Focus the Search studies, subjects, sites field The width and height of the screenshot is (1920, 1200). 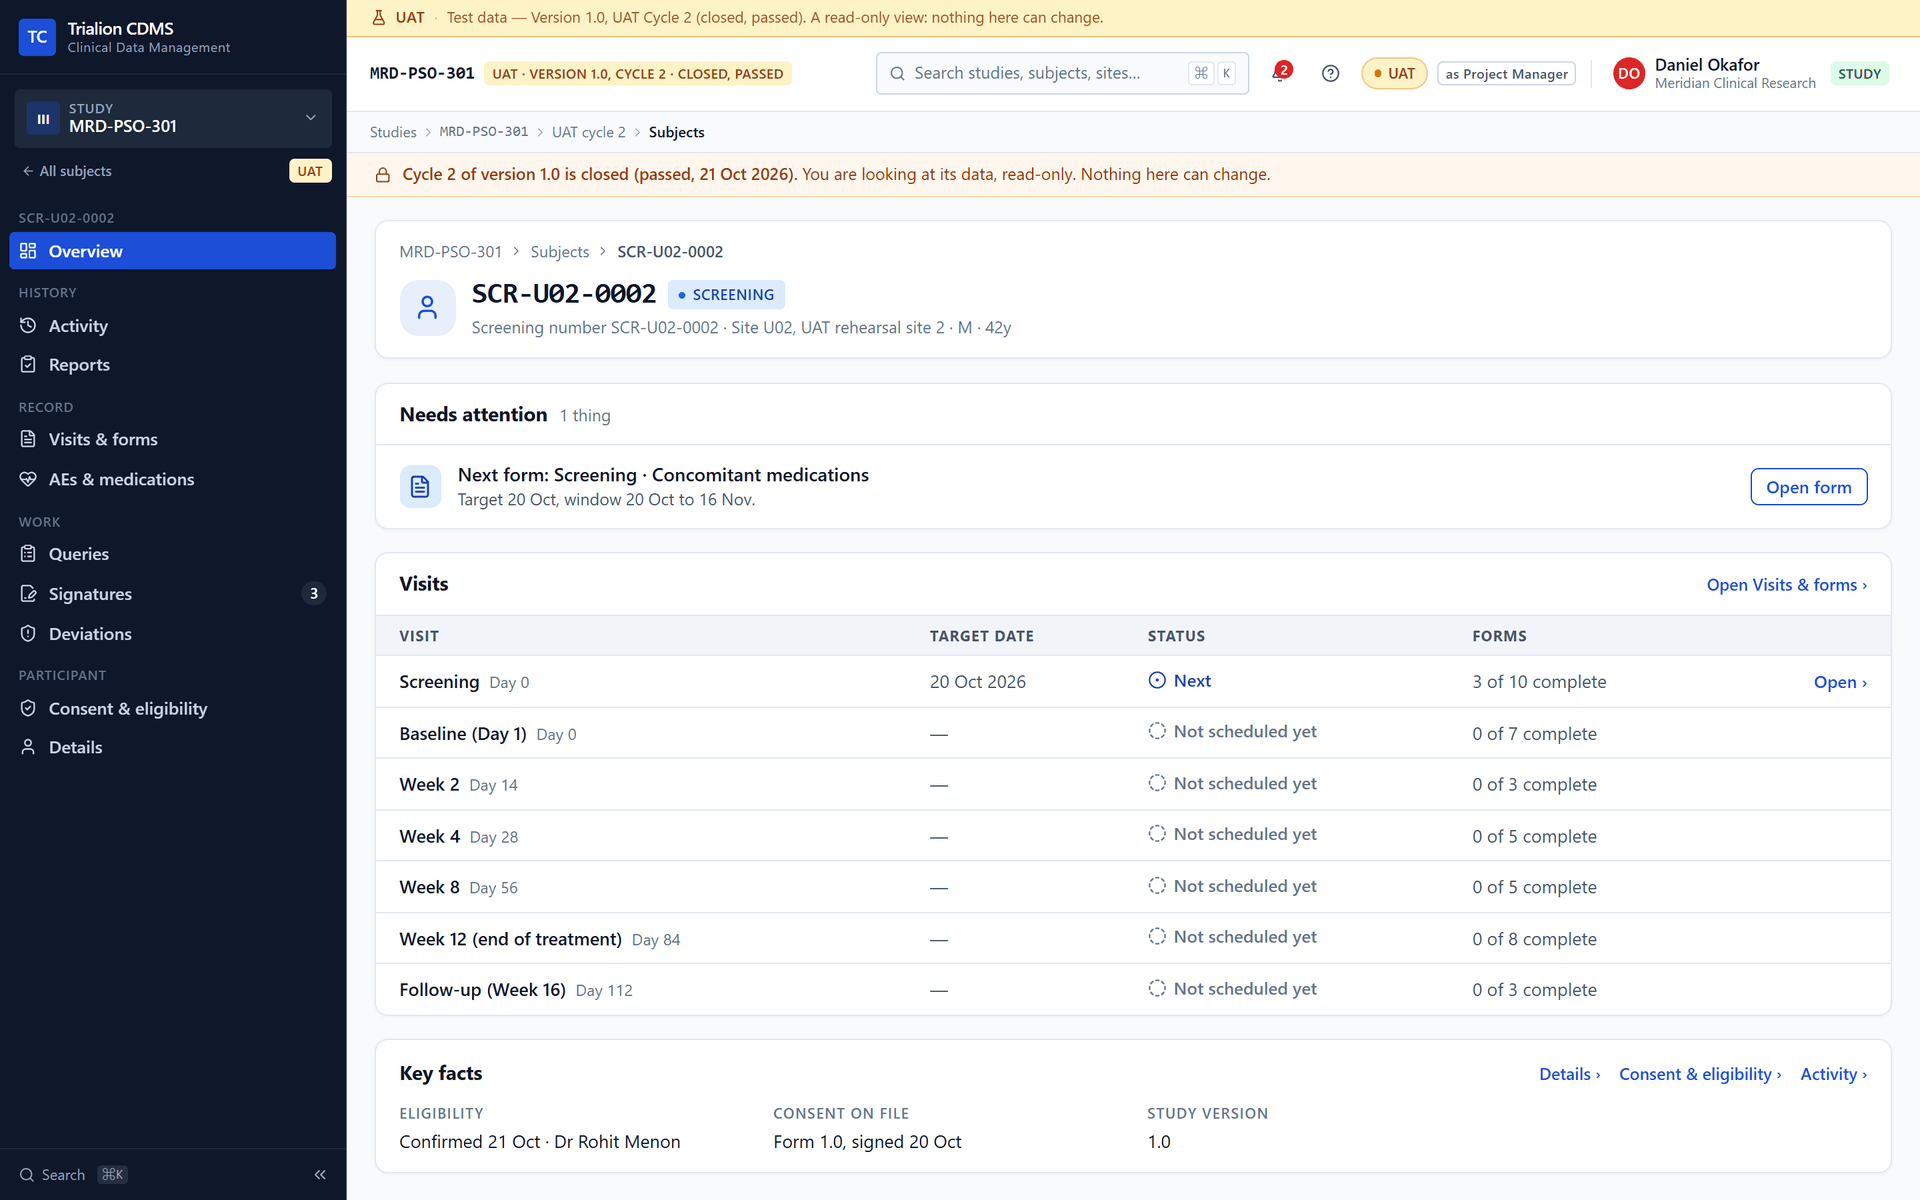(x=1062, y=73)
